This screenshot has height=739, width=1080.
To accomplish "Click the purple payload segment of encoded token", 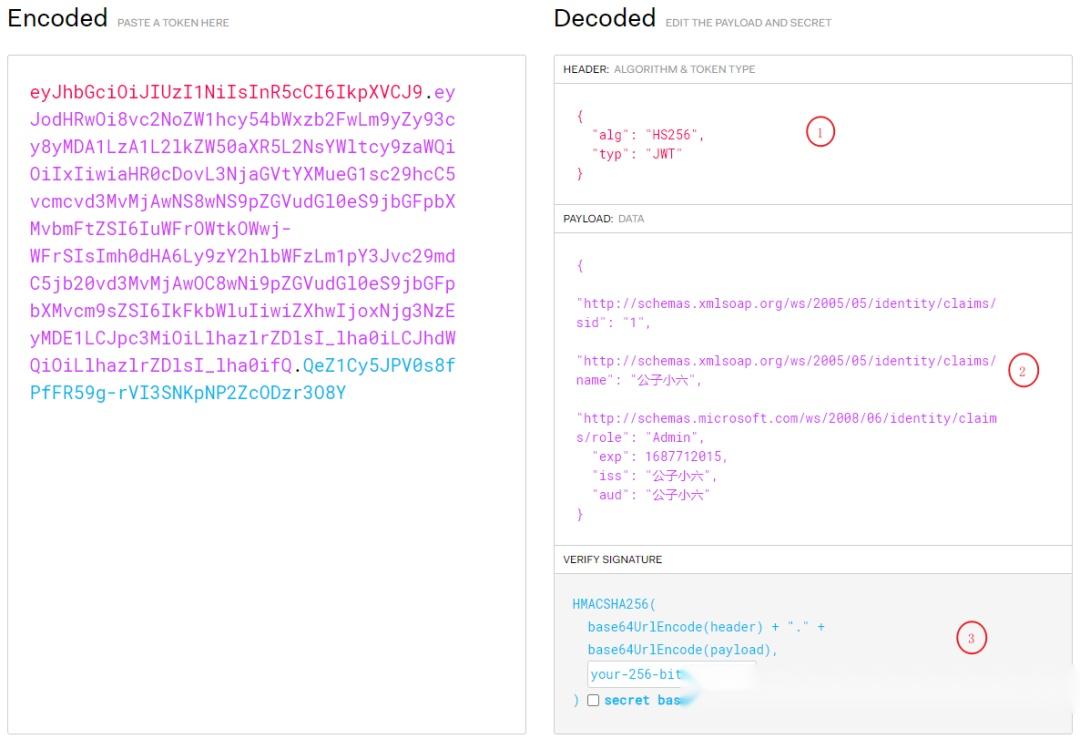I will click(242, 229).
